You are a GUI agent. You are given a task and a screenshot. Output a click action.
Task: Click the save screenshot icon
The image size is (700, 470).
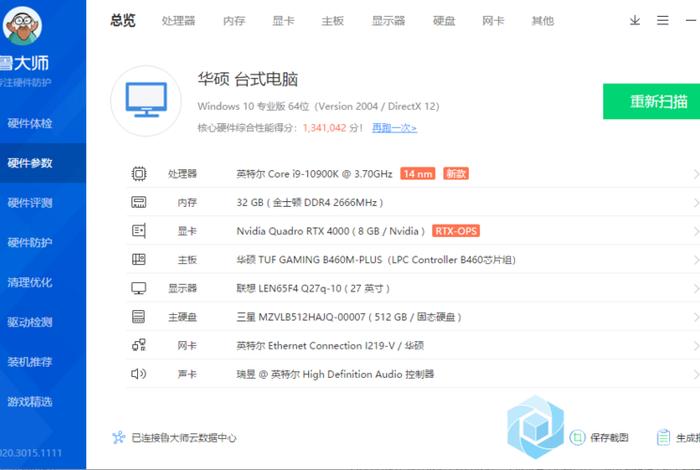[x=577, y=437]
